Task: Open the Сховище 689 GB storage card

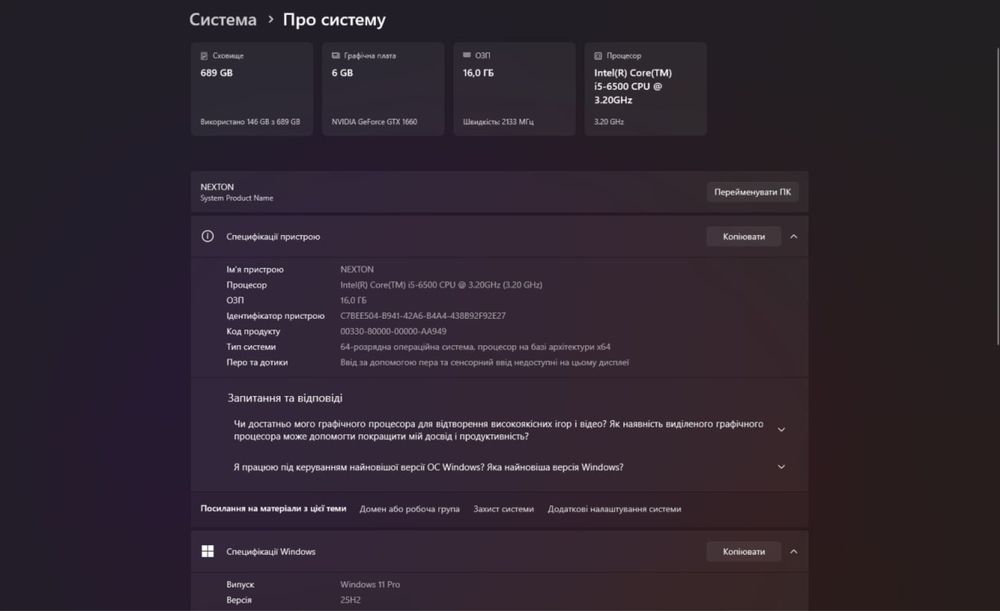Action: tap(252, 89)
